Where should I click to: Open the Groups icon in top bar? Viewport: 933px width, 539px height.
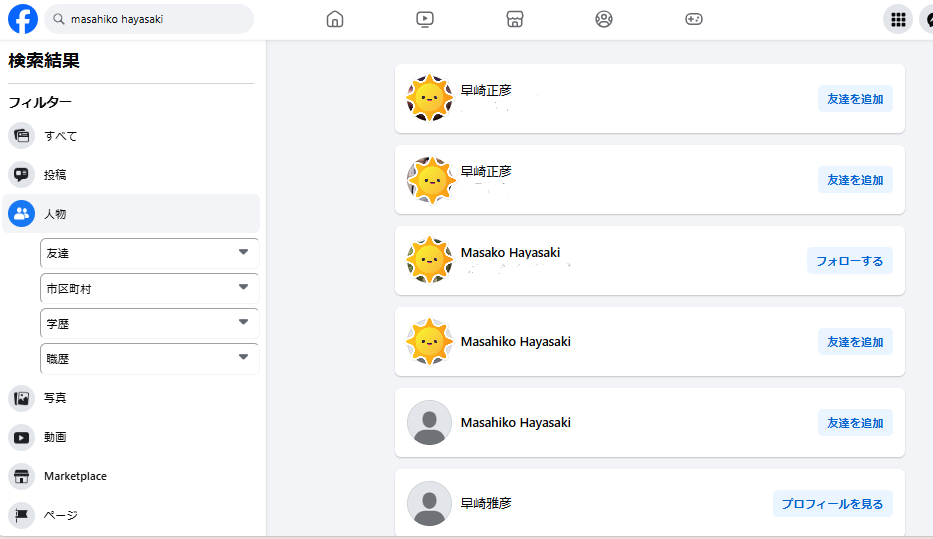point(604,19)
